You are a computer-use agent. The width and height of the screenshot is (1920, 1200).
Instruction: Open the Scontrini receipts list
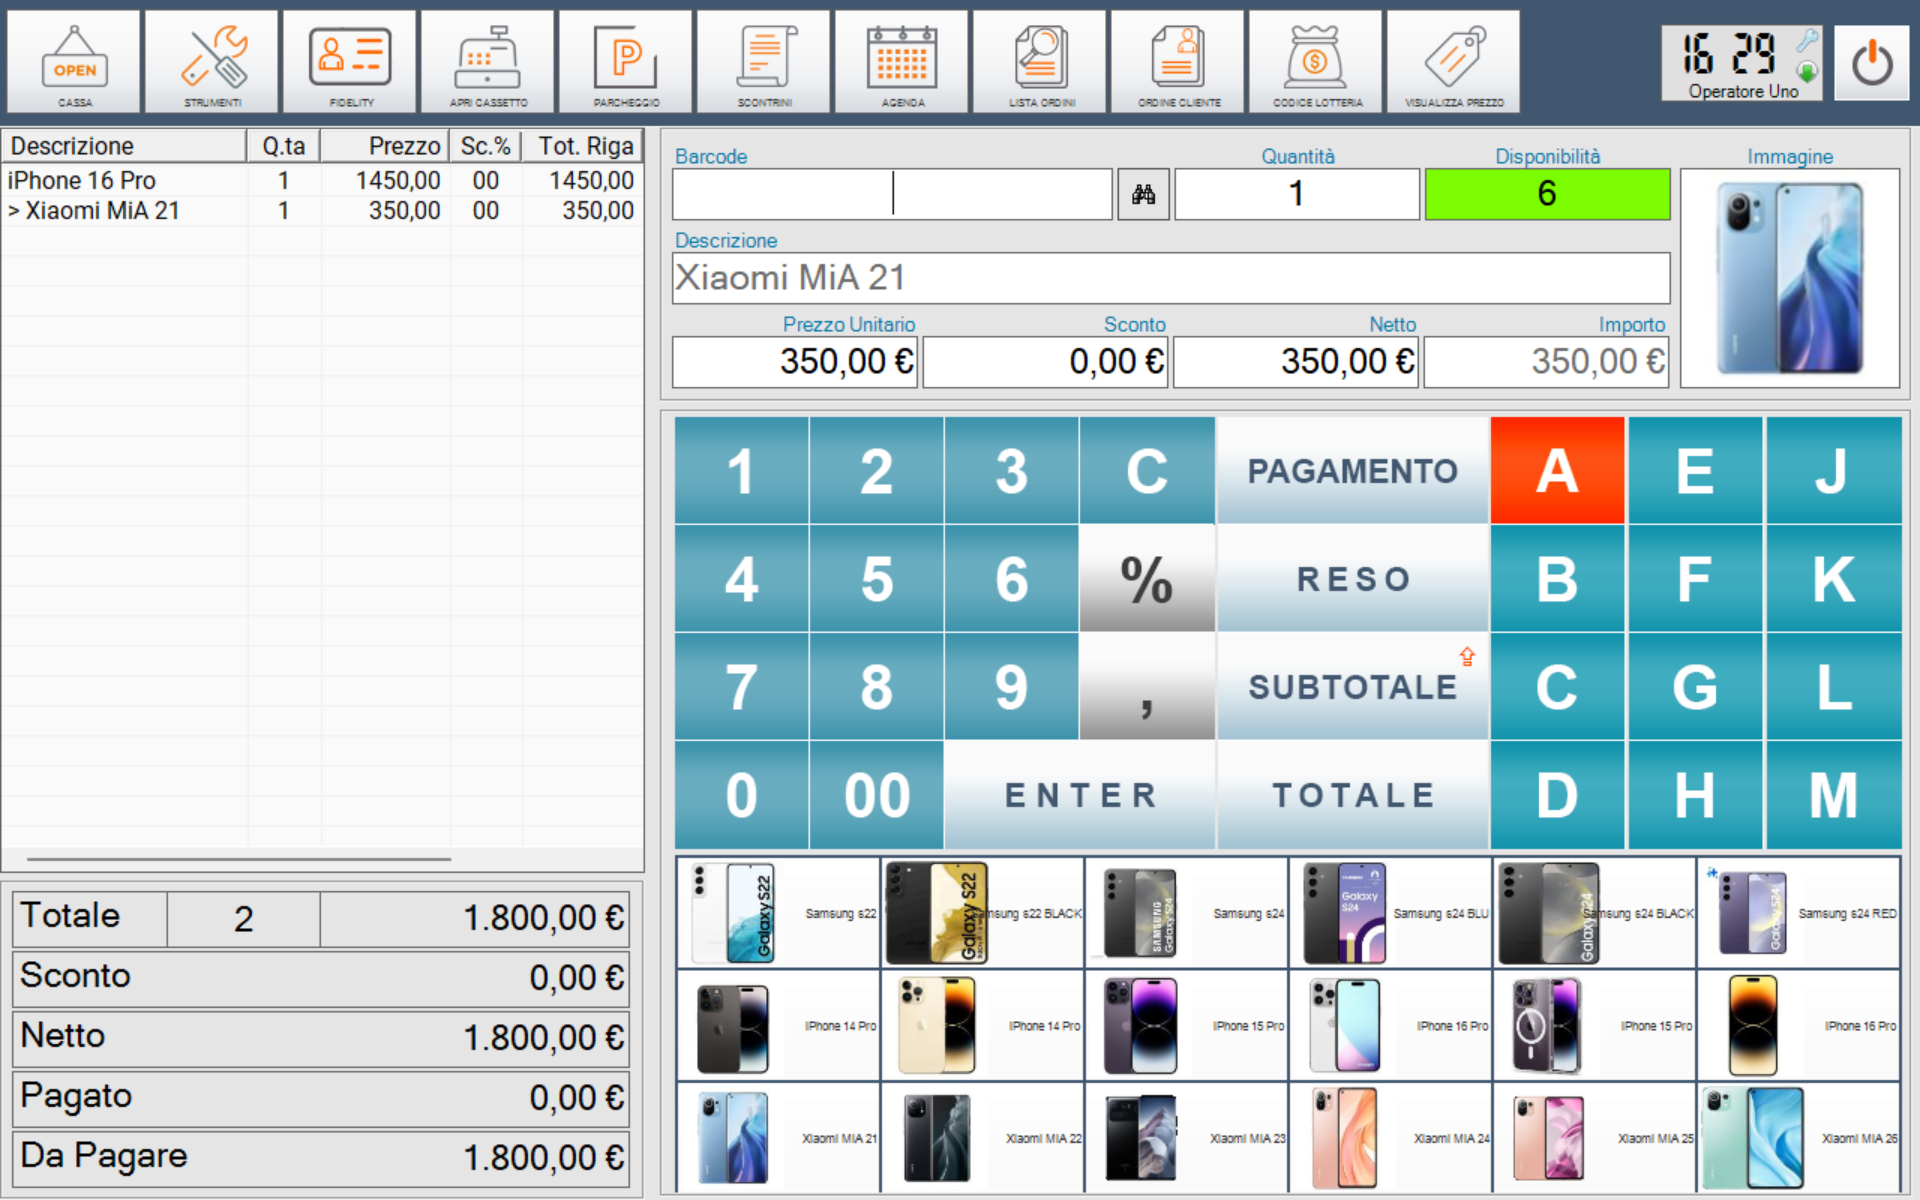[764, 62]
